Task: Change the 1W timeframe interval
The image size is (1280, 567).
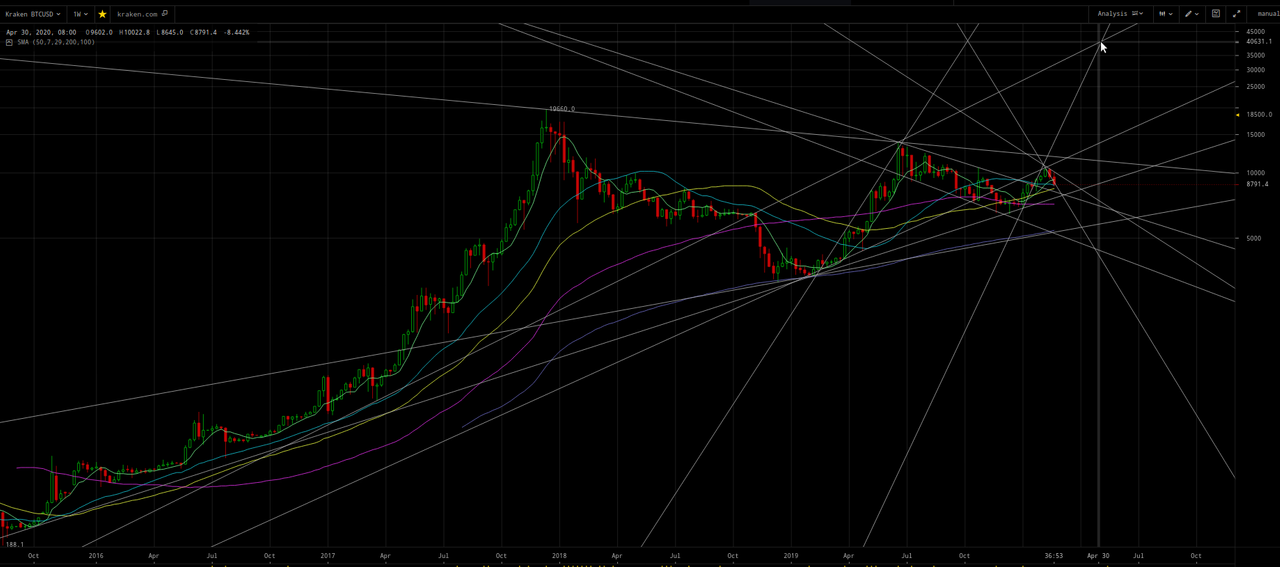Action: pyautogui.click(x=80, y=14)
